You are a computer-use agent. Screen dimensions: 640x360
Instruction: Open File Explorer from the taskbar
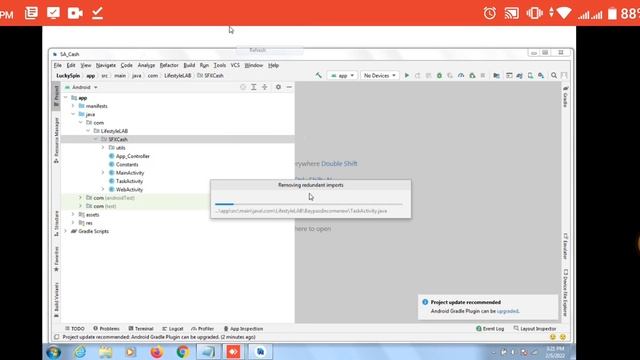105,351
